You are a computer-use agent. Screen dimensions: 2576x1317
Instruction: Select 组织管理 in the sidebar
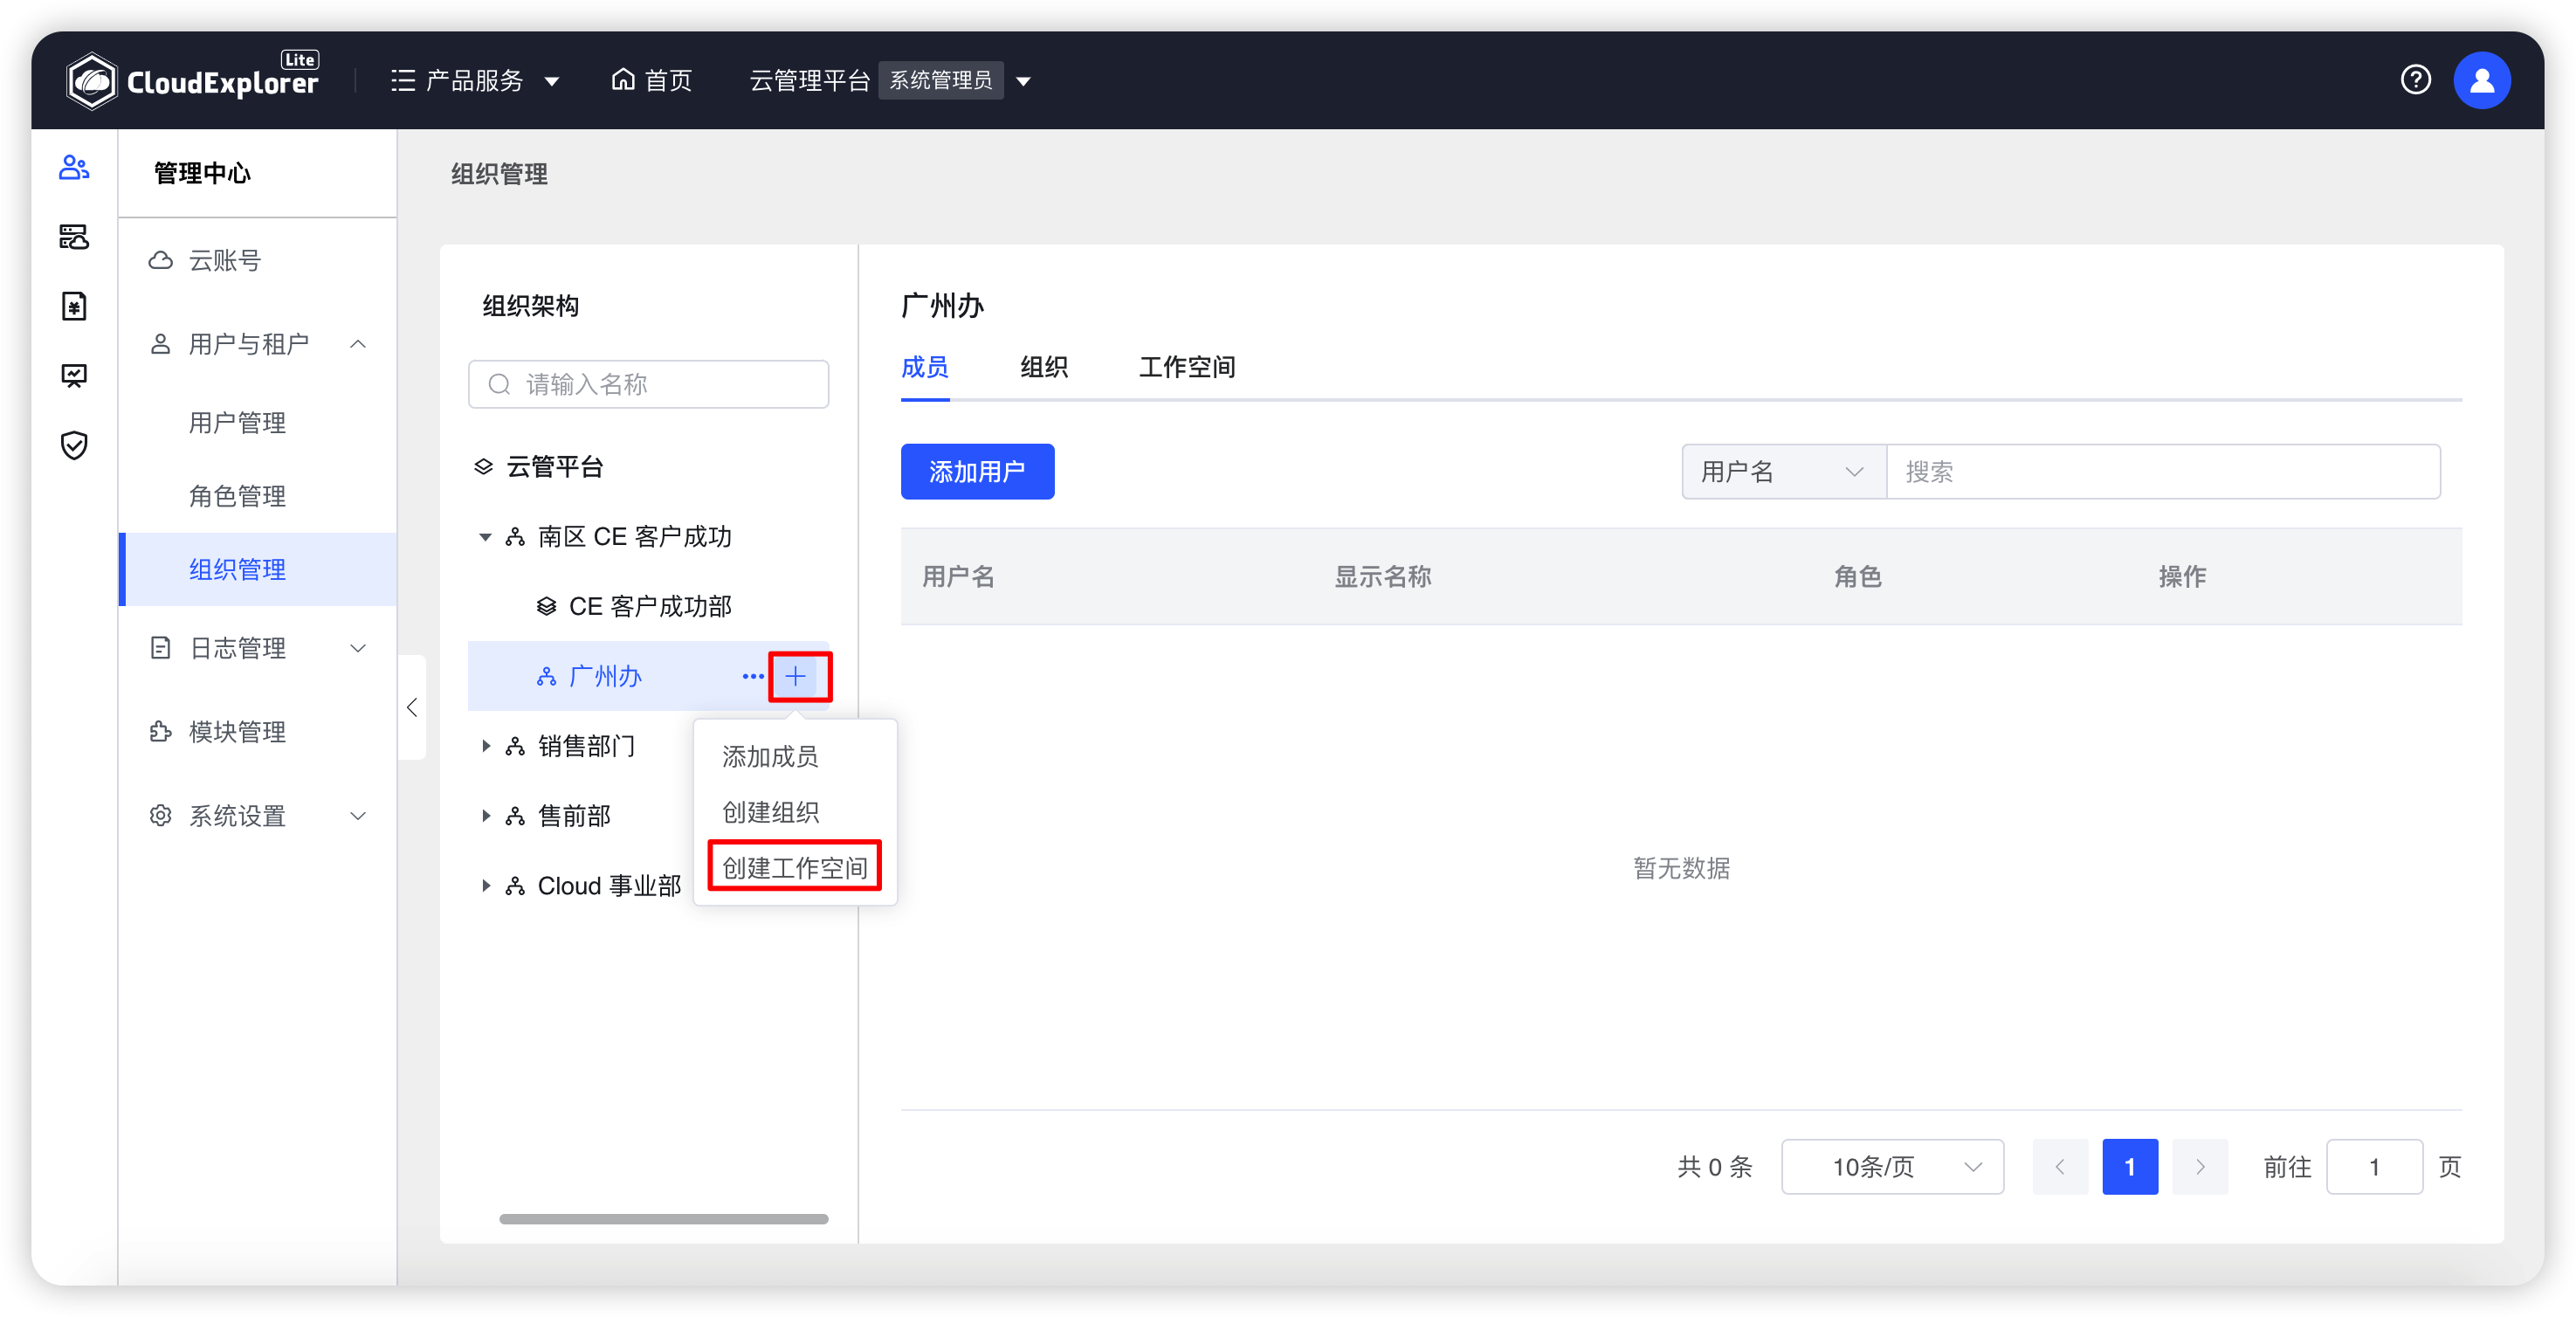(x=258, y=569)
